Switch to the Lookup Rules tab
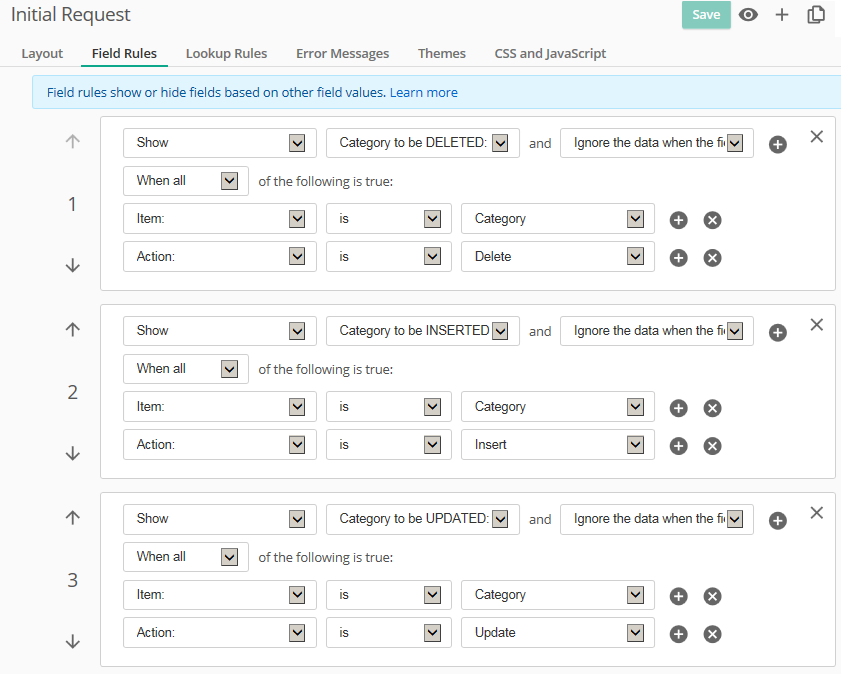Screen dimensions: 841x674 (x=226, y=53)
